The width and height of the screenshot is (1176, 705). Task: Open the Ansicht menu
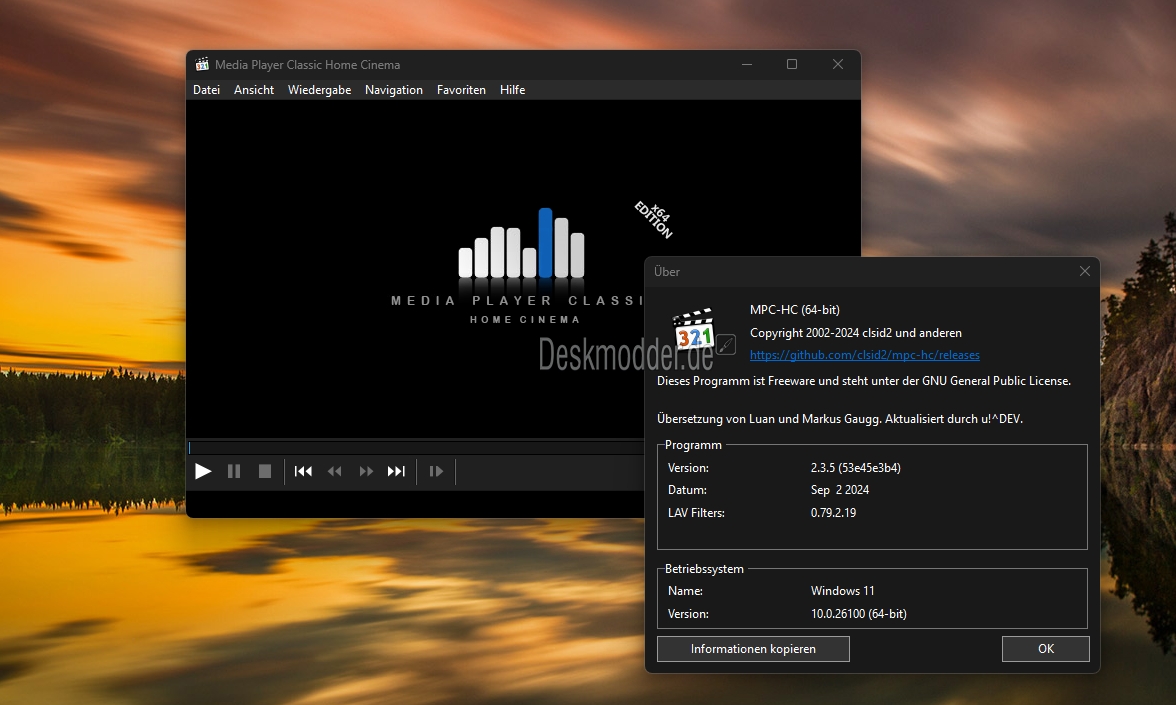[x=254, y=90]
